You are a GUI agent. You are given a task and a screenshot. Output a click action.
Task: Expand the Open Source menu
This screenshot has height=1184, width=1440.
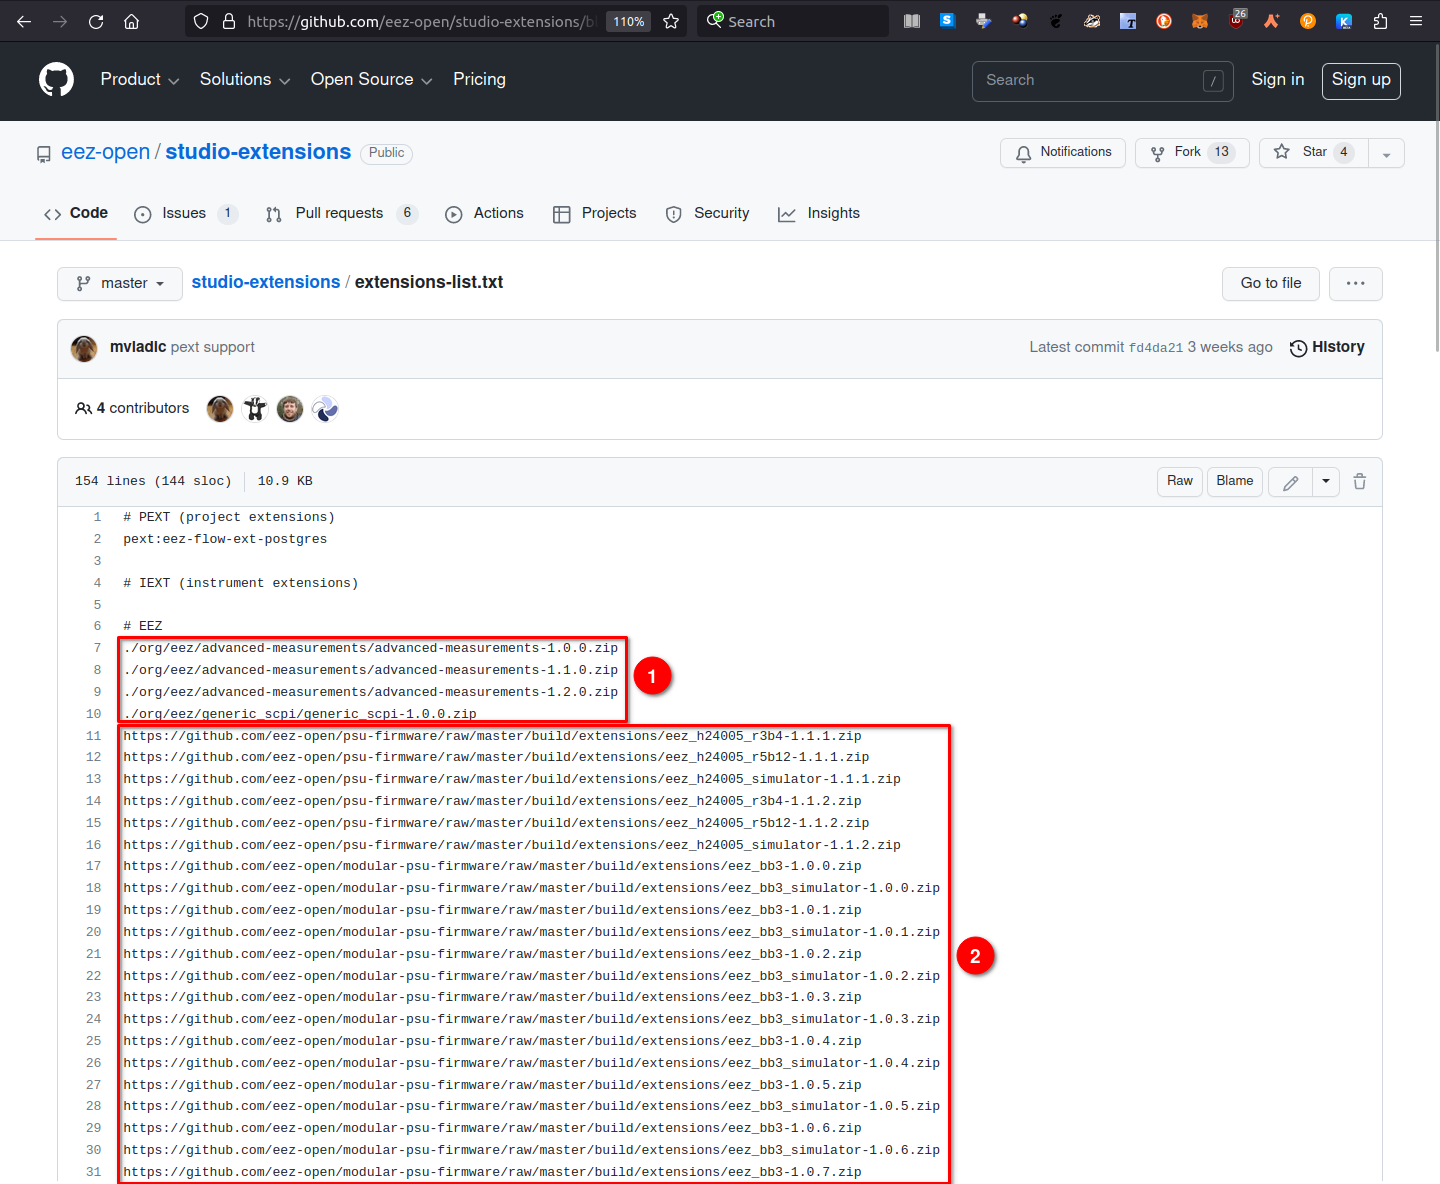coord(371,80)
